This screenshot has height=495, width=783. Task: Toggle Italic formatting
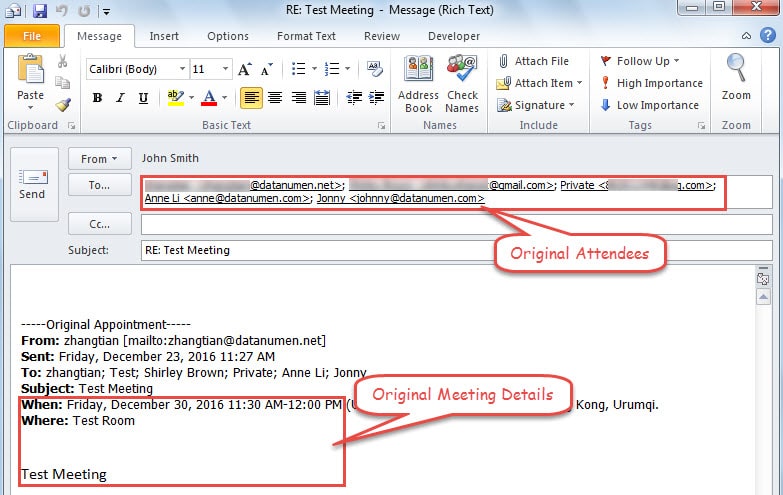point(120,97)
